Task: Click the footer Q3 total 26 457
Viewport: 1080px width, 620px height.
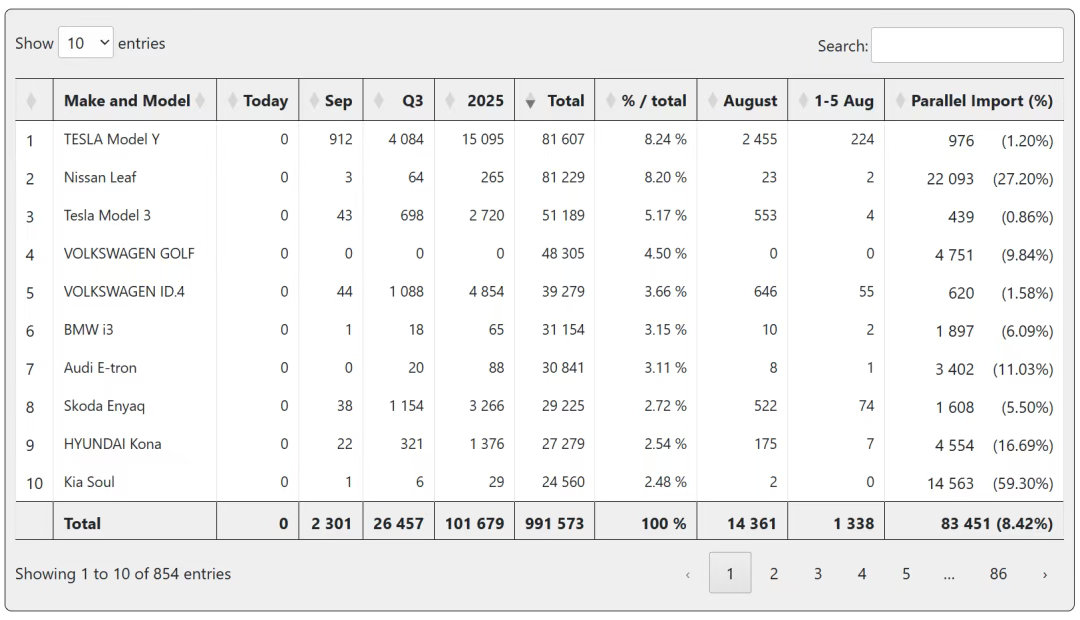Action: (x=398, y=524)
